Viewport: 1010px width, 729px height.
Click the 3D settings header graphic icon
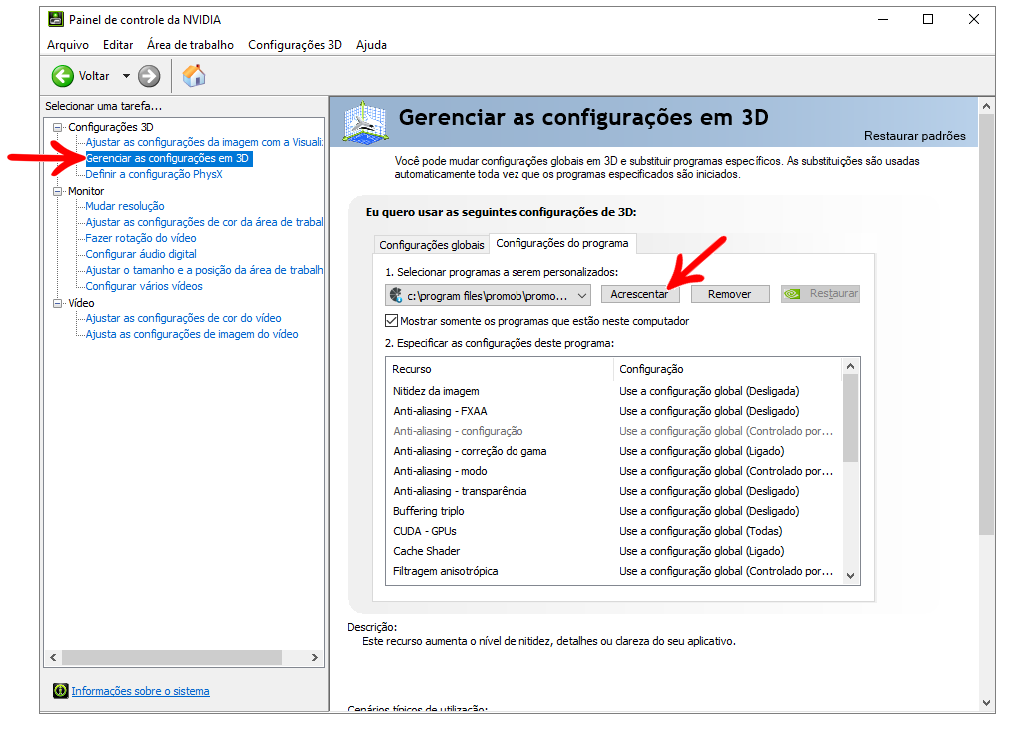coord(365,122)
